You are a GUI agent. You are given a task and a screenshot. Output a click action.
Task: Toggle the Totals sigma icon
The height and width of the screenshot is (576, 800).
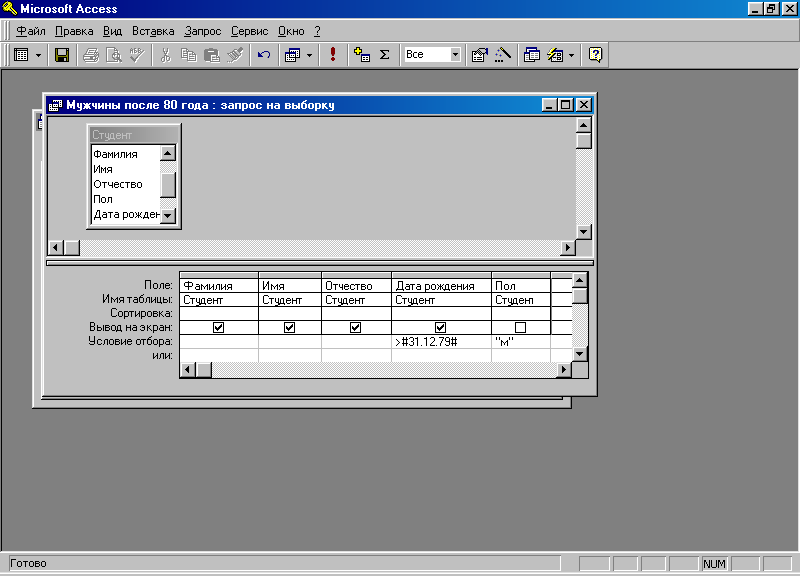coord(385,55)
